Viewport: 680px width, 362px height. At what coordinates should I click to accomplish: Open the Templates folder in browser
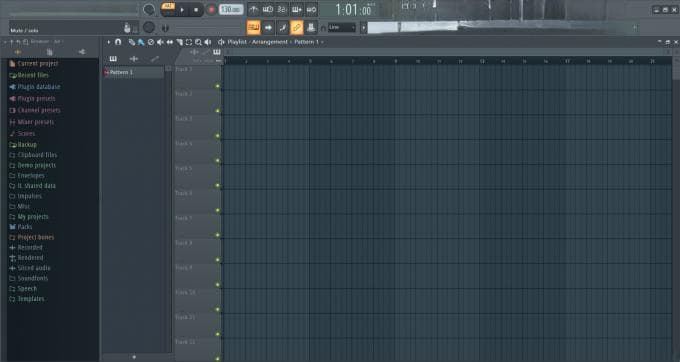(27, 299)
